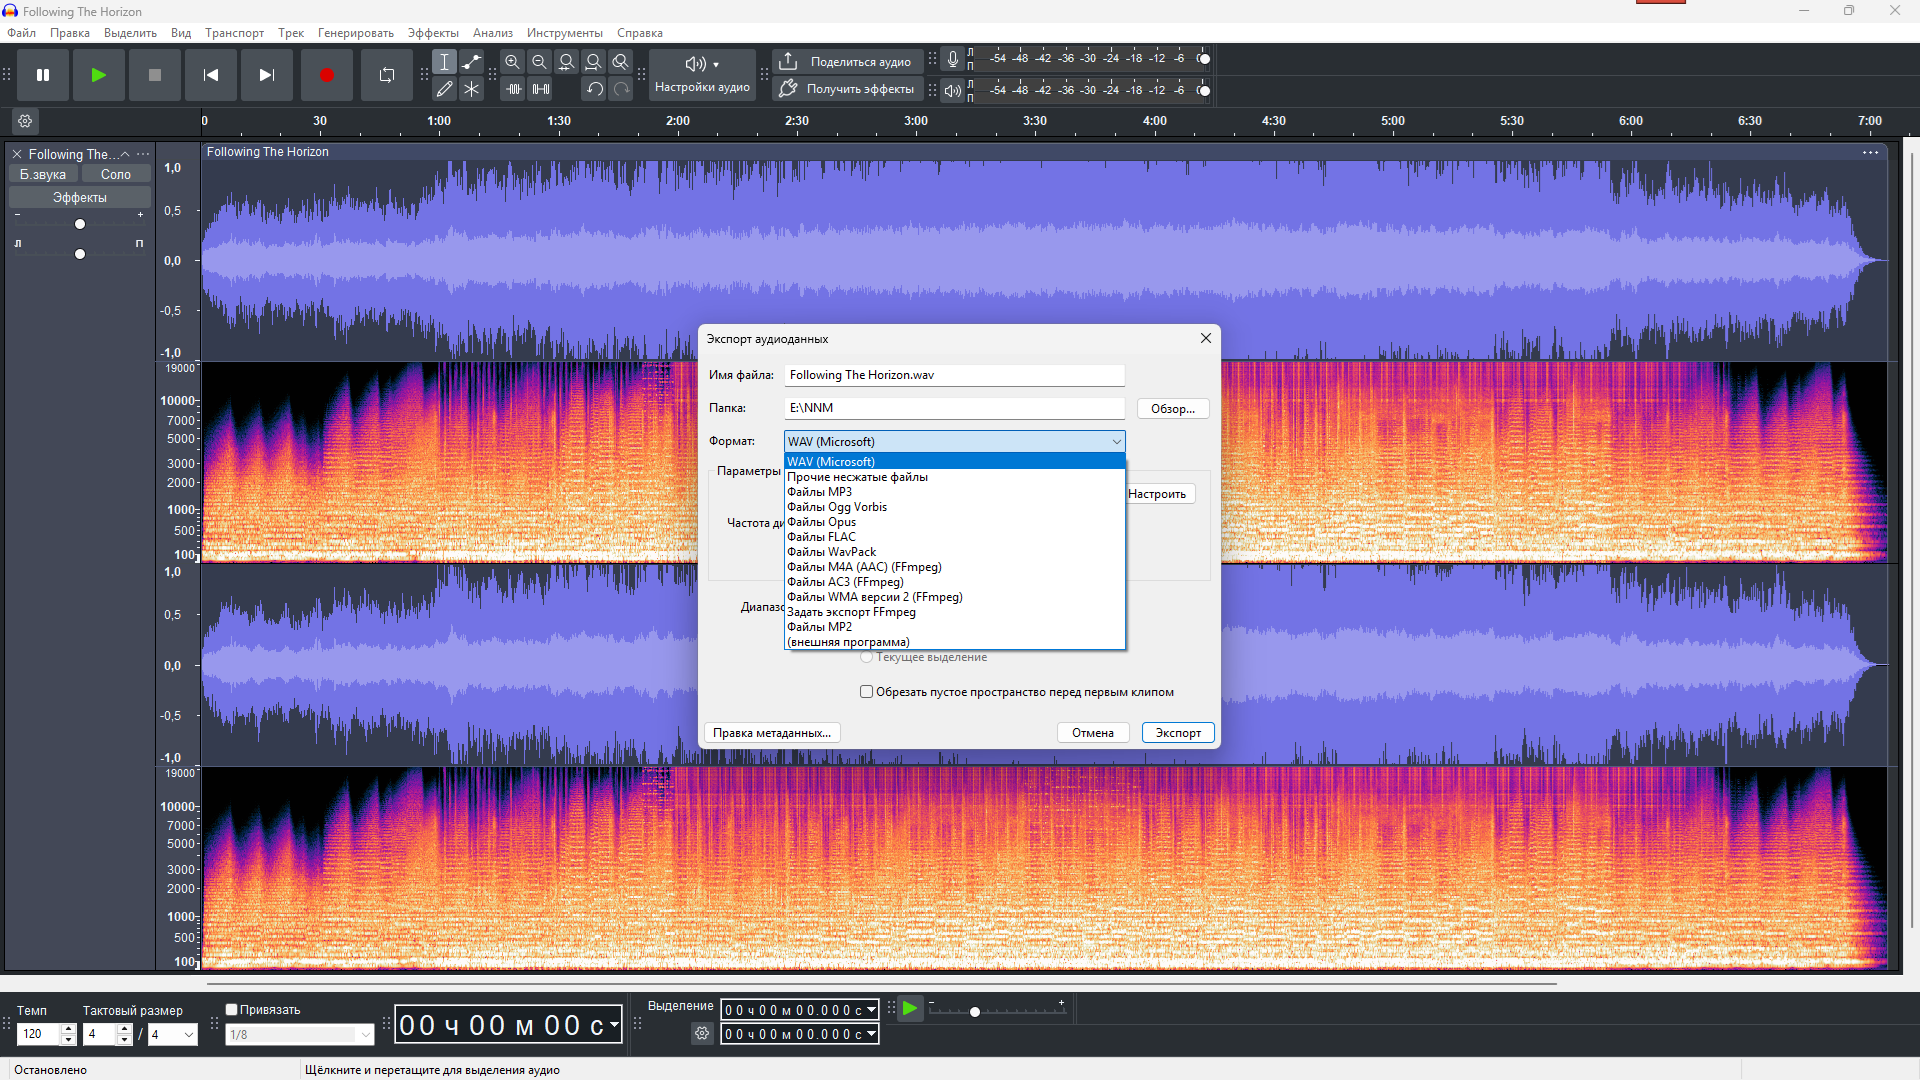Image resolution: width=1920 pixels, height=1080 pixels.
Task: Click the Undo arrow icon
Action: tap(594, 89)
